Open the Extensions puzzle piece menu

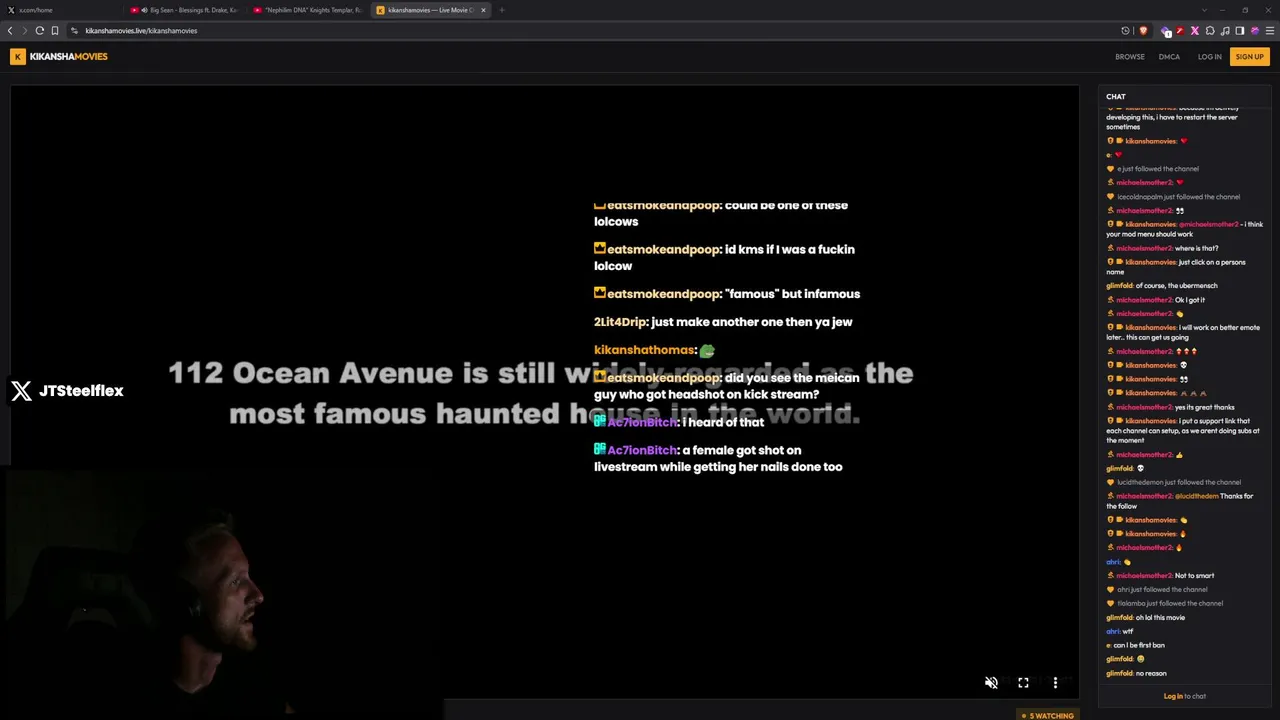click(1210, 31)
